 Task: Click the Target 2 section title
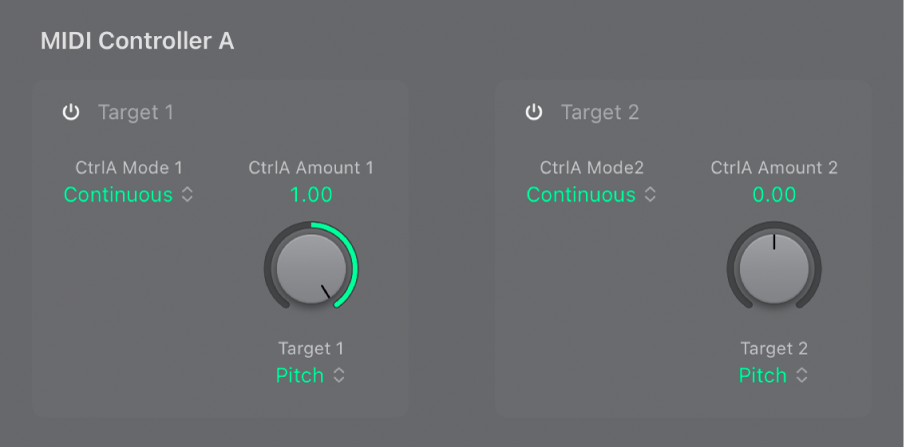tap(600, 112)
